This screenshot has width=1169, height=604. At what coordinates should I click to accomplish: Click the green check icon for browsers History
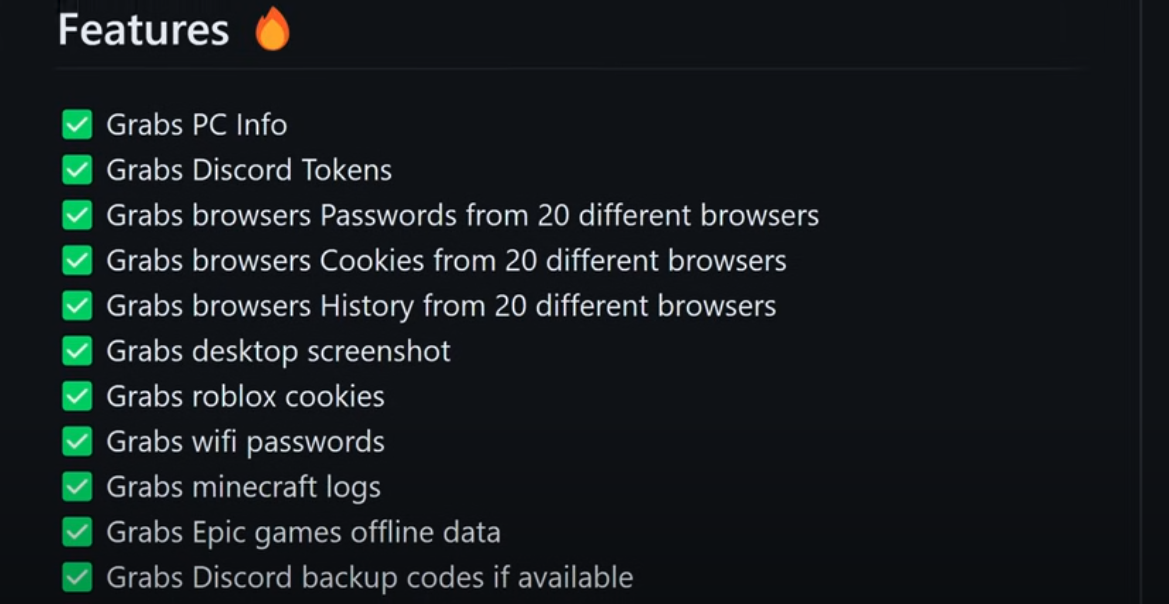[x=77, y=306]
